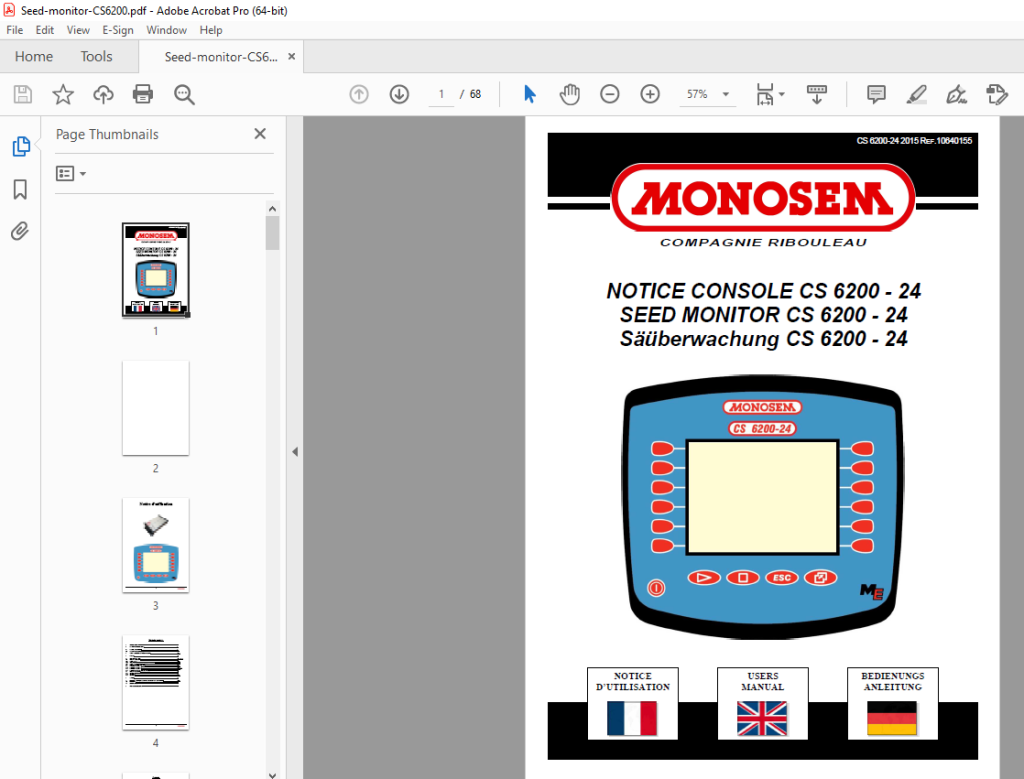The height and width of the screenshot is (779, 1024).
Task: Click thumbnails scrollbar down arrow
Action: click(272, 774)
